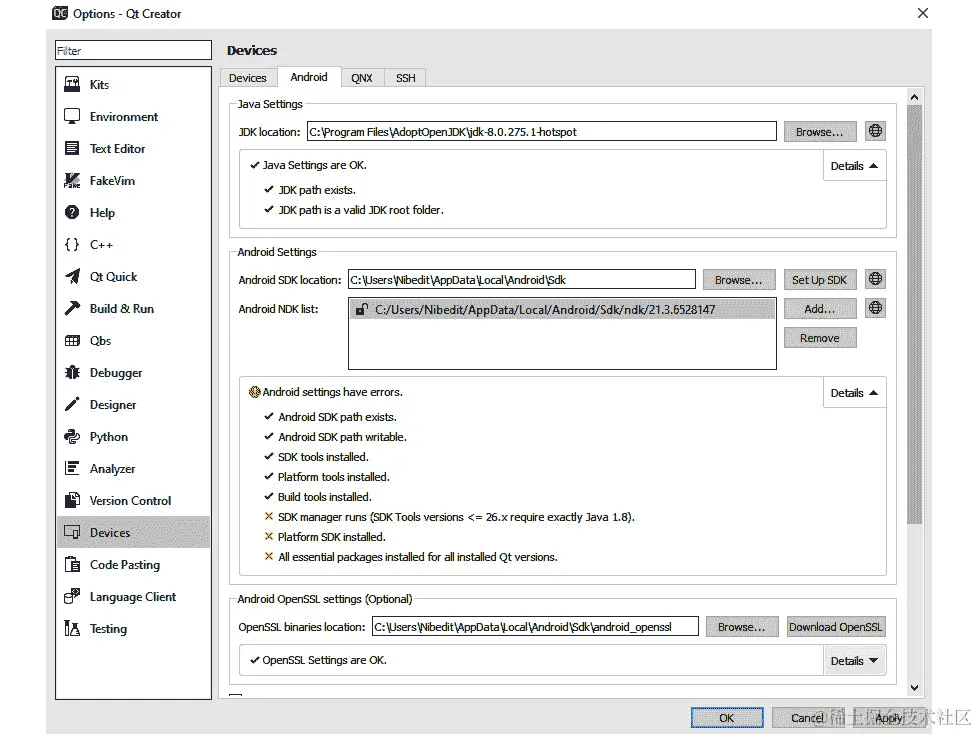Click the scroll up arrow
This screenshot has height=734, width=978.
coord(914,97)
